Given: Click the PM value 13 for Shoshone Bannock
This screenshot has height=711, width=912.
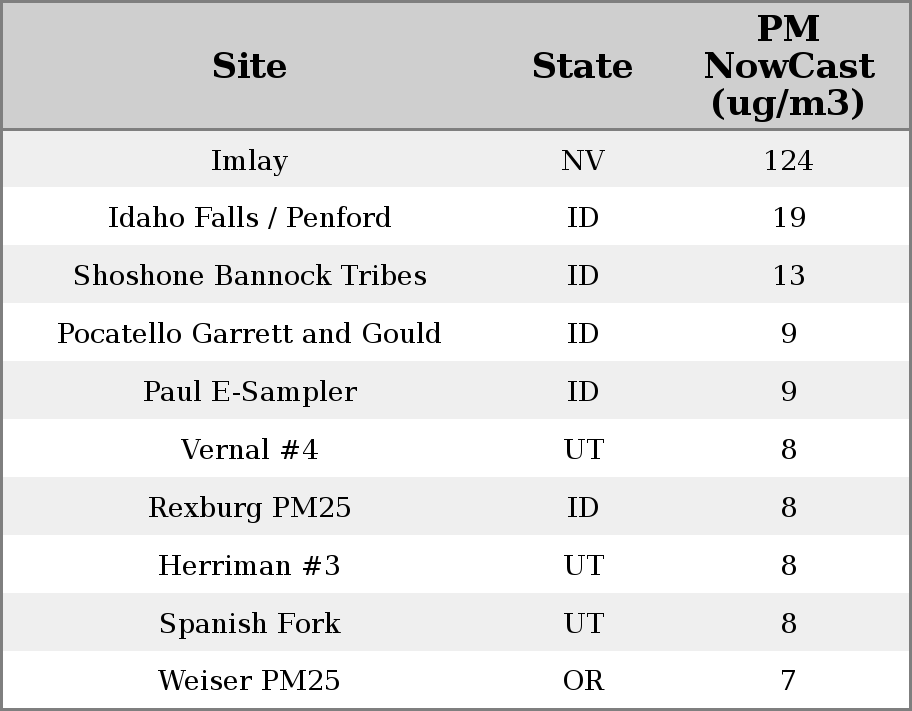Looking at the screenshot, I should point(788,276).
